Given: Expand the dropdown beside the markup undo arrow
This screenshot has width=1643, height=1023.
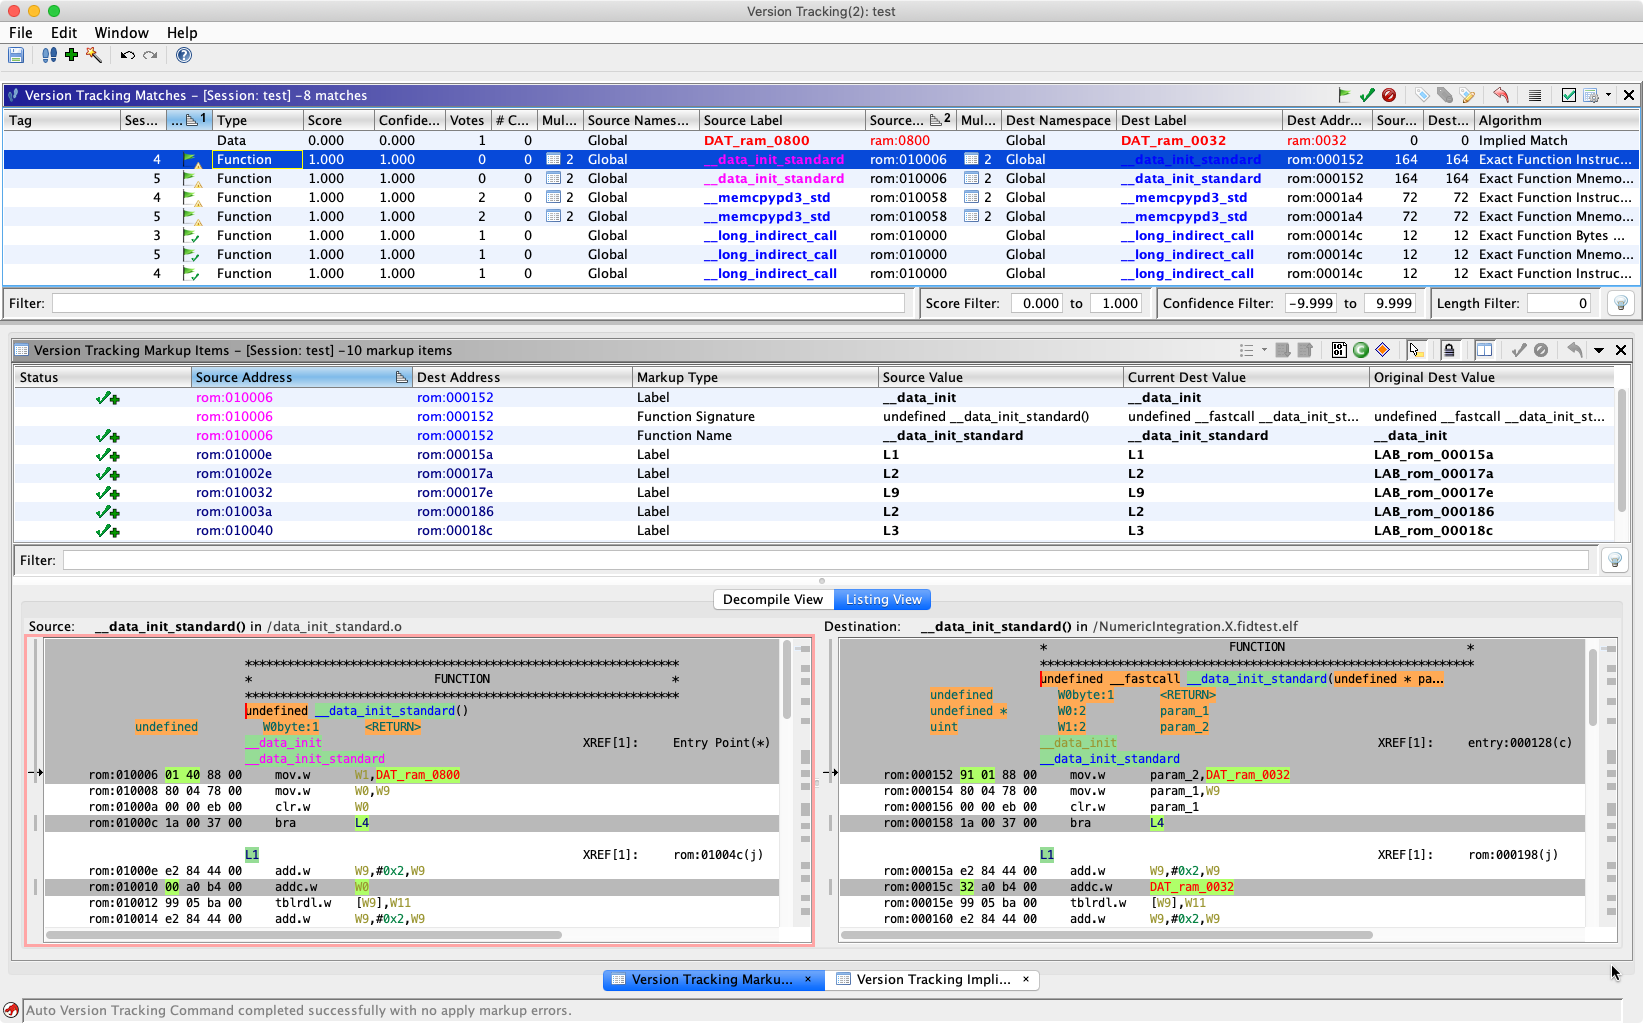Looking at the screenshot, I should (x=1598, y=350).
